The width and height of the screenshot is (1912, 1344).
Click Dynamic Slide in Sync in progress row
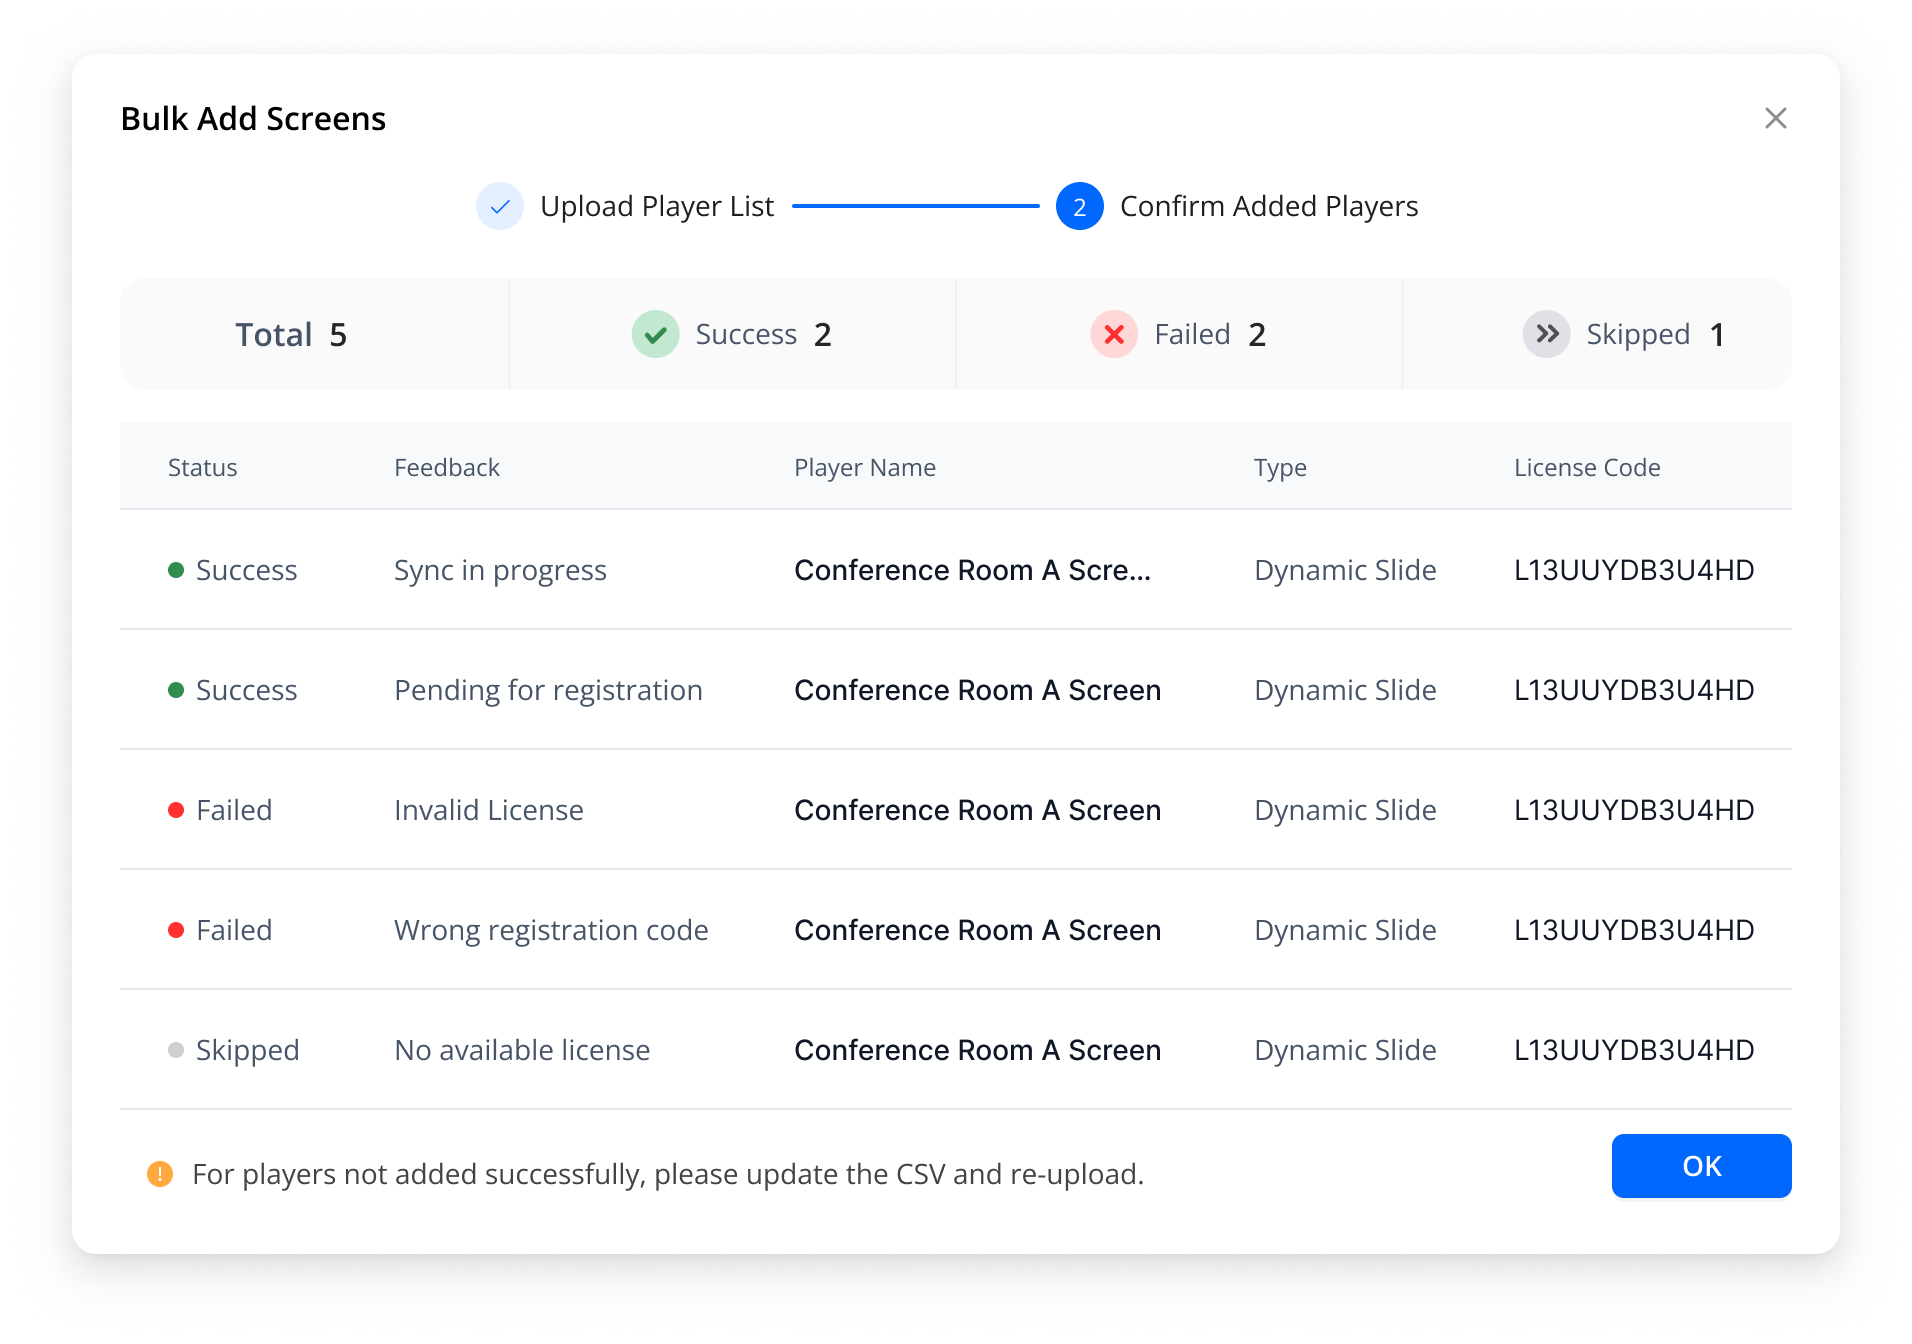1345,570
